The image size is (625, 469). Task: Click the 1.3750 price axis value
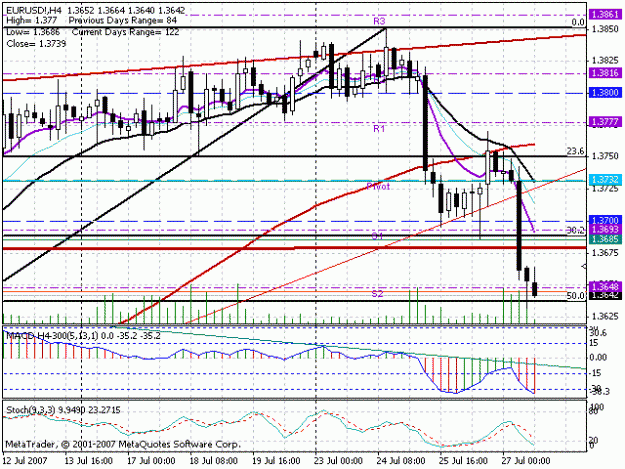click(605, 156)
